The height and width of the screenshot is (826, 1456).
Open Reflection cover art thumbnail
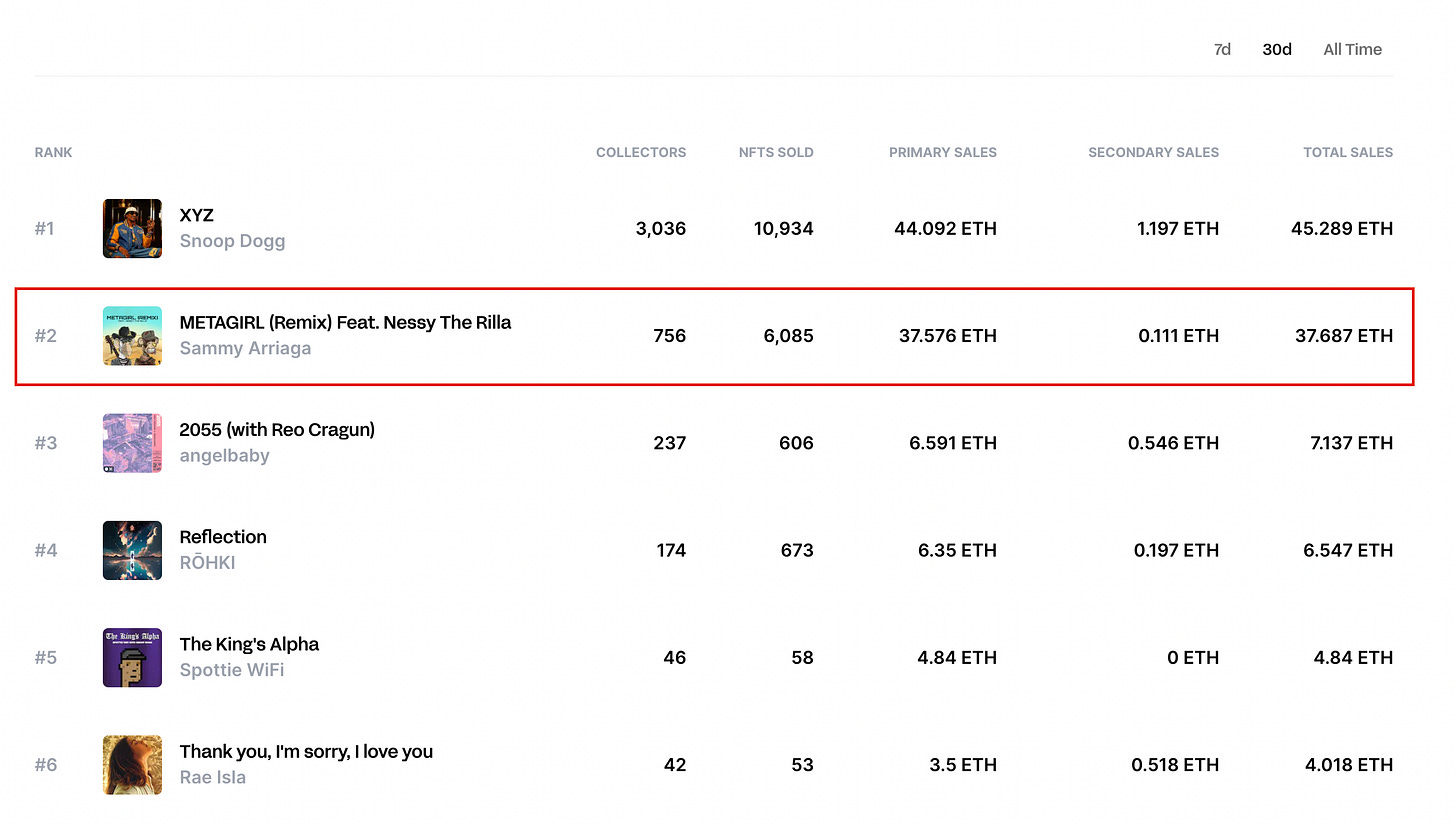point(132,550)
